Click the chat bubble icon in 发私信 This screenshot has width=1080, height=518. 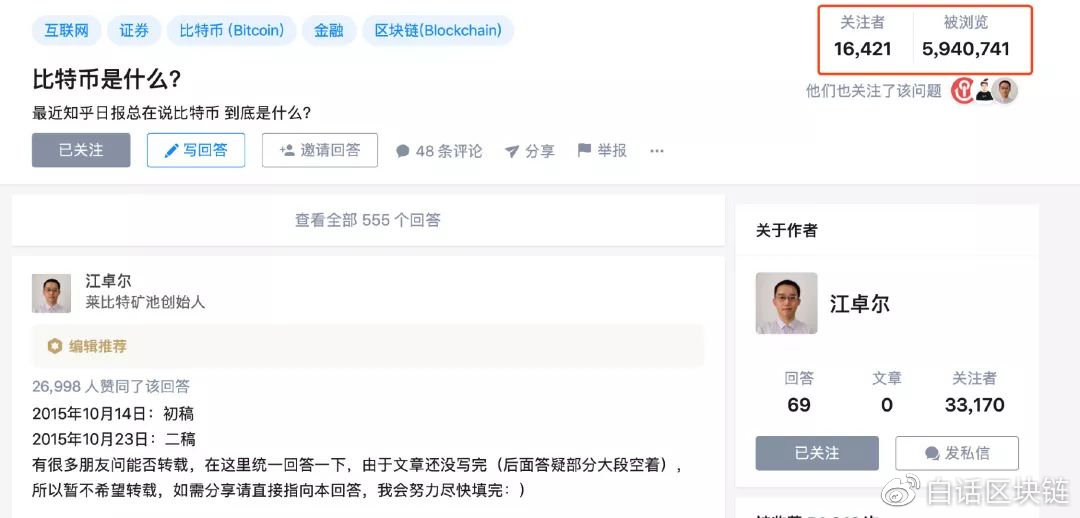tap(932, 453)
